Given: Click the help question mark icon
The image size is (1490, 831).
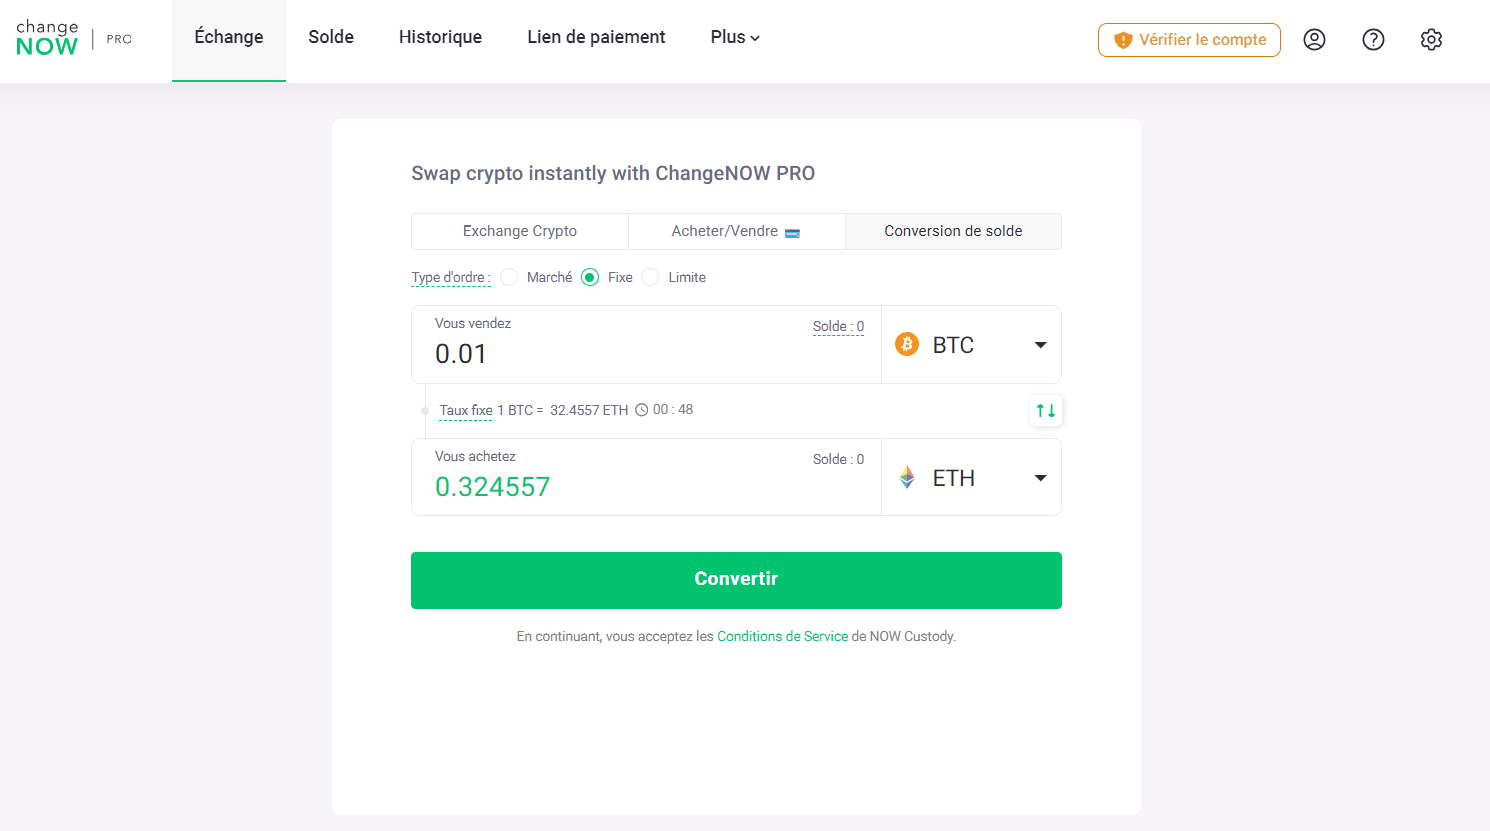Looking at the screenshot, I should pyautogui.click(x=1373, y=39).
